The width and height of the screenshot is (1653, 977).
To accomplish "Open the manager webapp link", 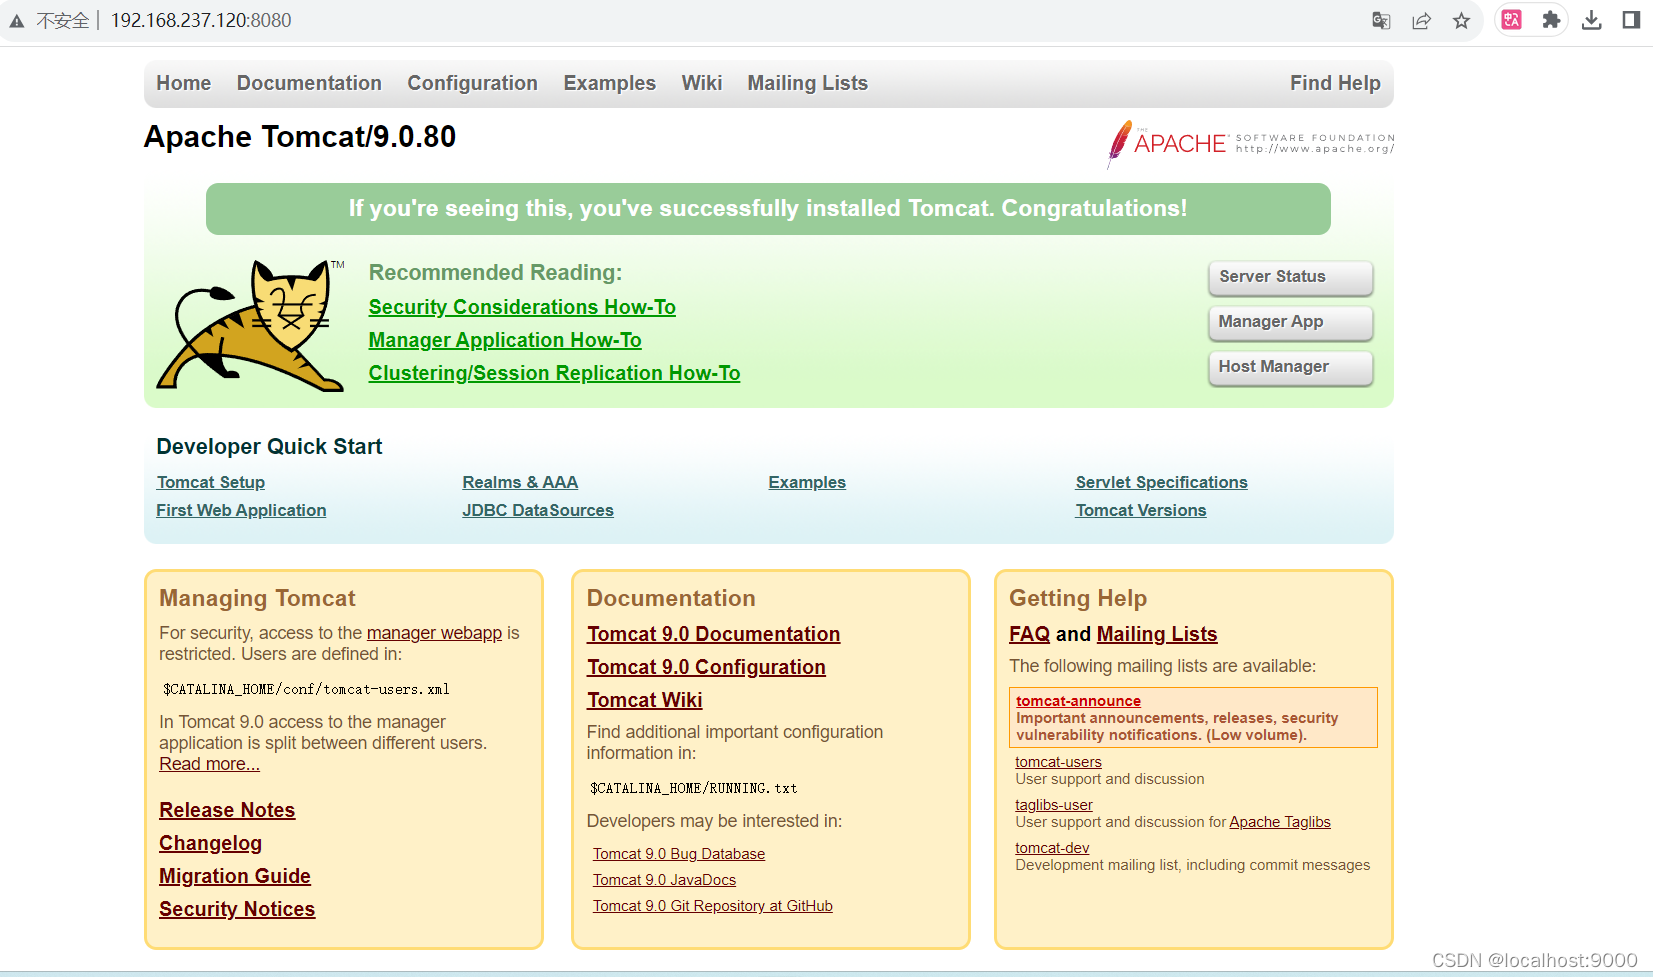I will (434, 633).
